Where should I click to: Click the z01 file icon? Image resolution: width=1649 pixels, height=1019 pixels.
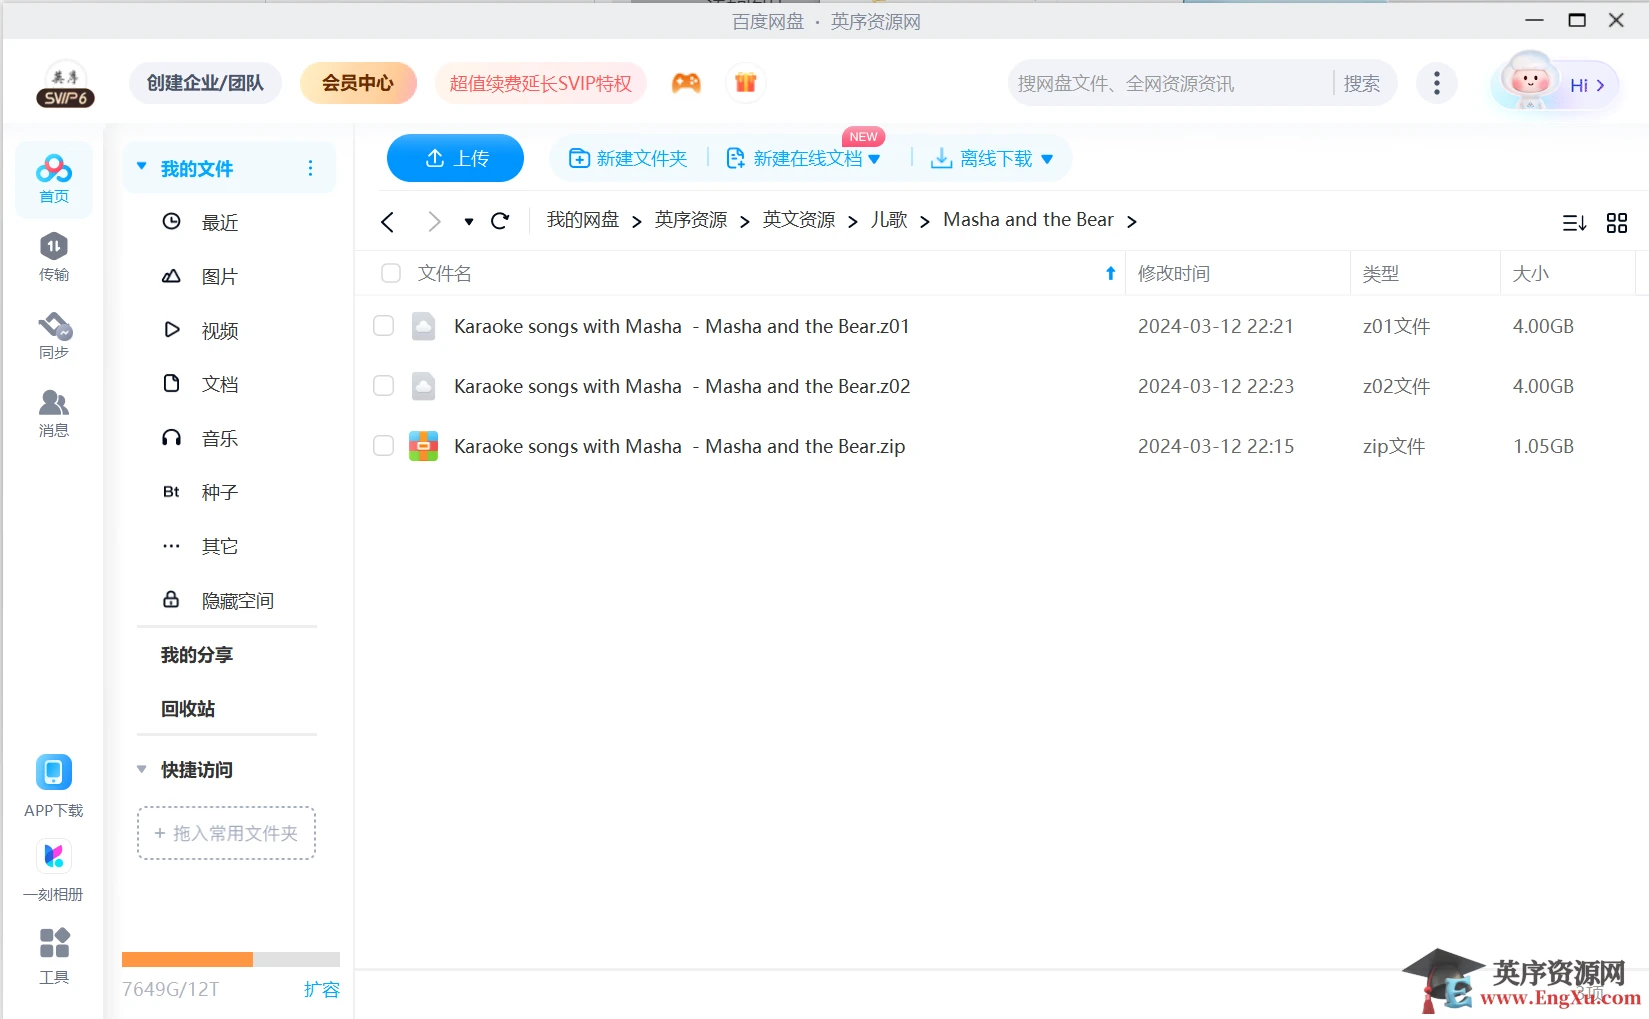(424, 326)
